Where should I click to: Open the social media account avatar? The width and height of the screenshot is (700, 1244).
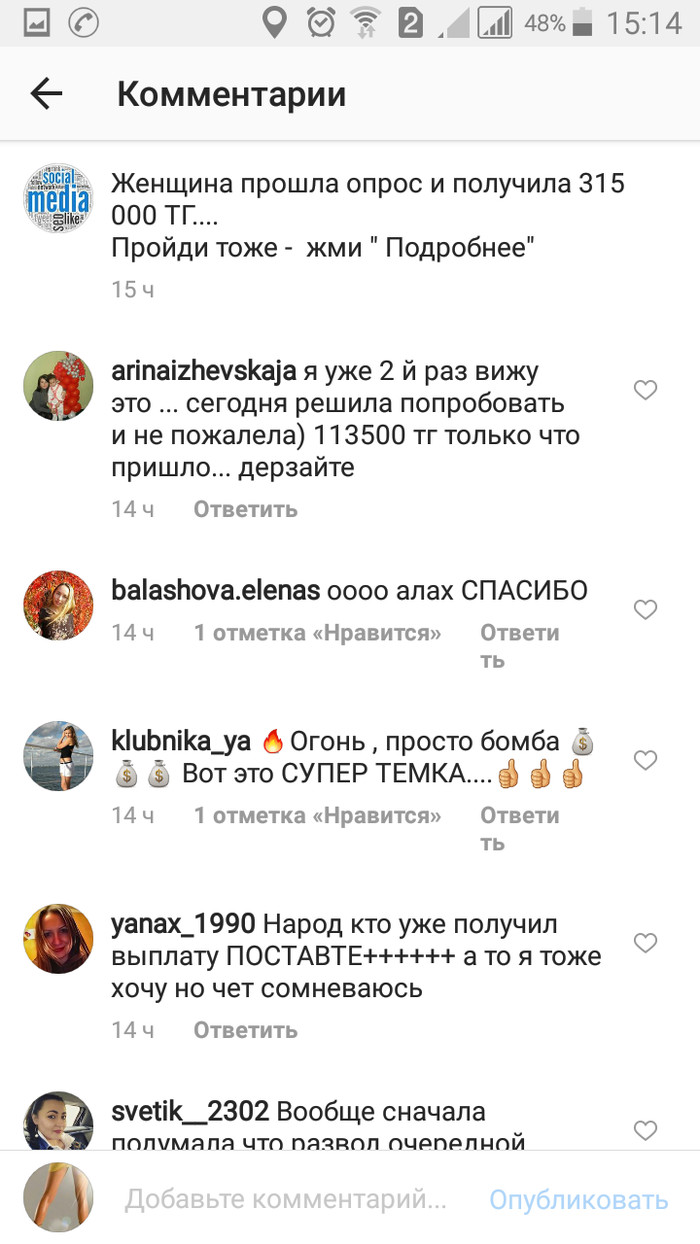click(x=58, y=197)
